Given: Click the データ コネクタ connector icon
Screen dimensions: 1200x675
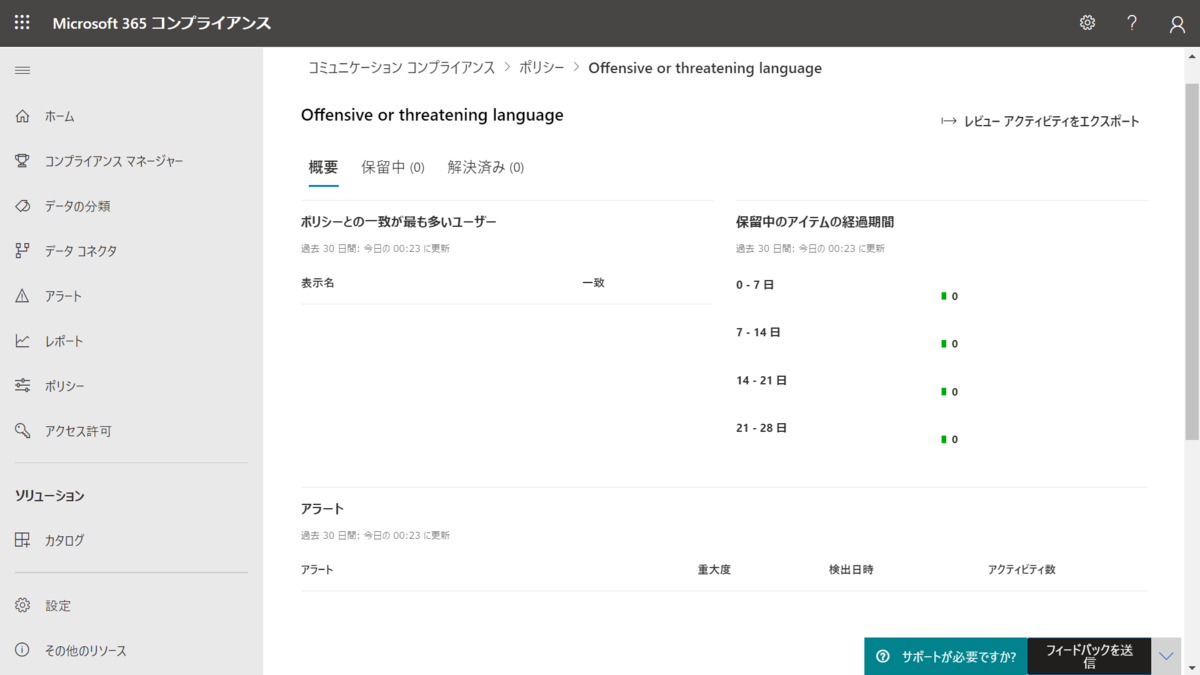Looking at the screenshot, I should point(22,251).
